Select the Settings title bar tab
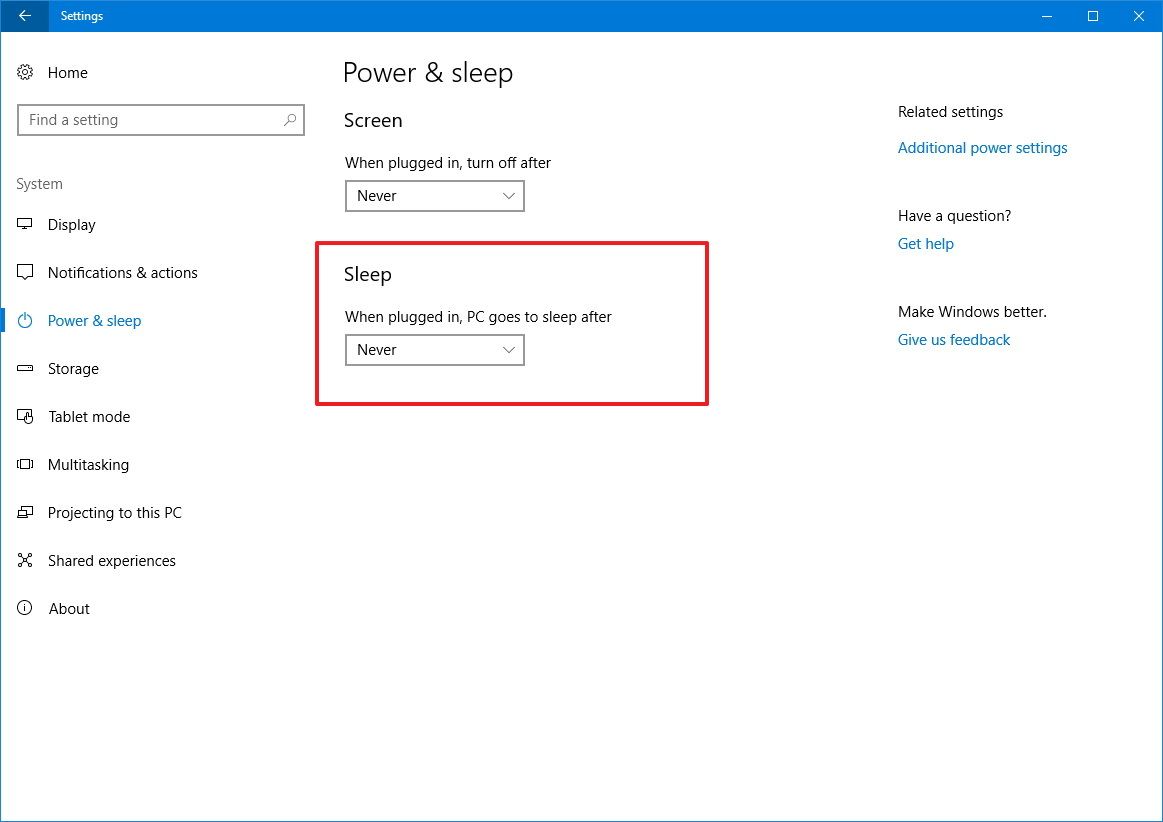The width and height of the screenshot is (1163, 822). point(81,16)
